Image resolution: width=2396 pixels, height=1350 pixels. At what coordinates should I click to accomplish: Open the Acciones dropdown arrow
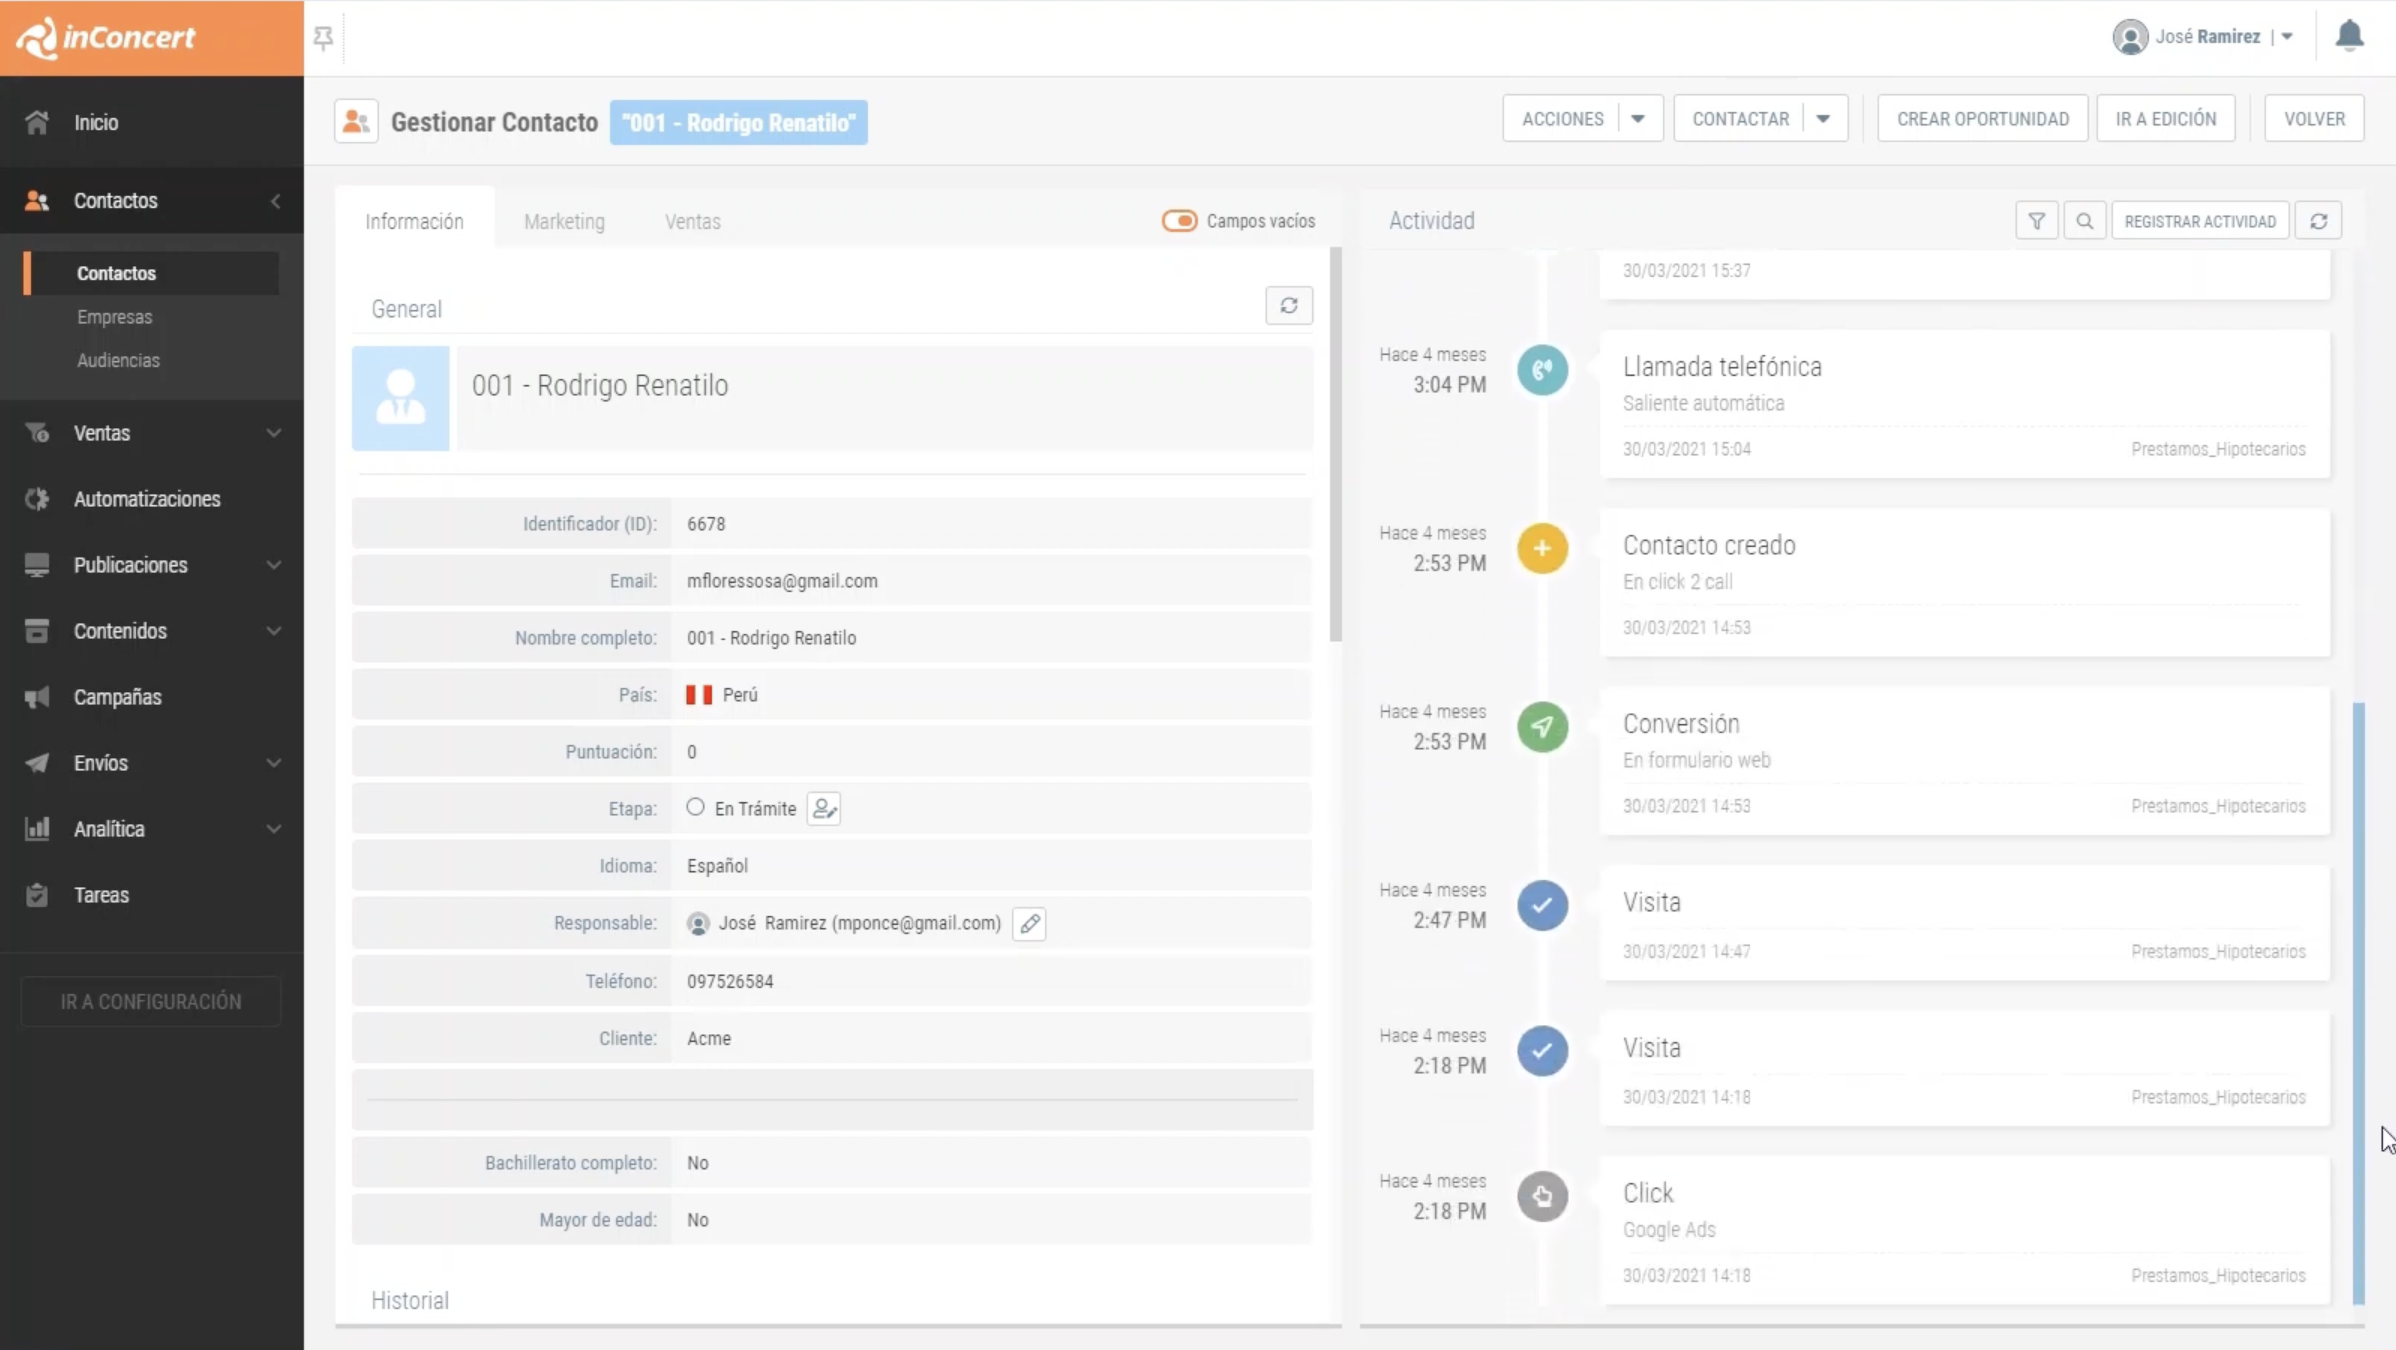pos(1637,119)
